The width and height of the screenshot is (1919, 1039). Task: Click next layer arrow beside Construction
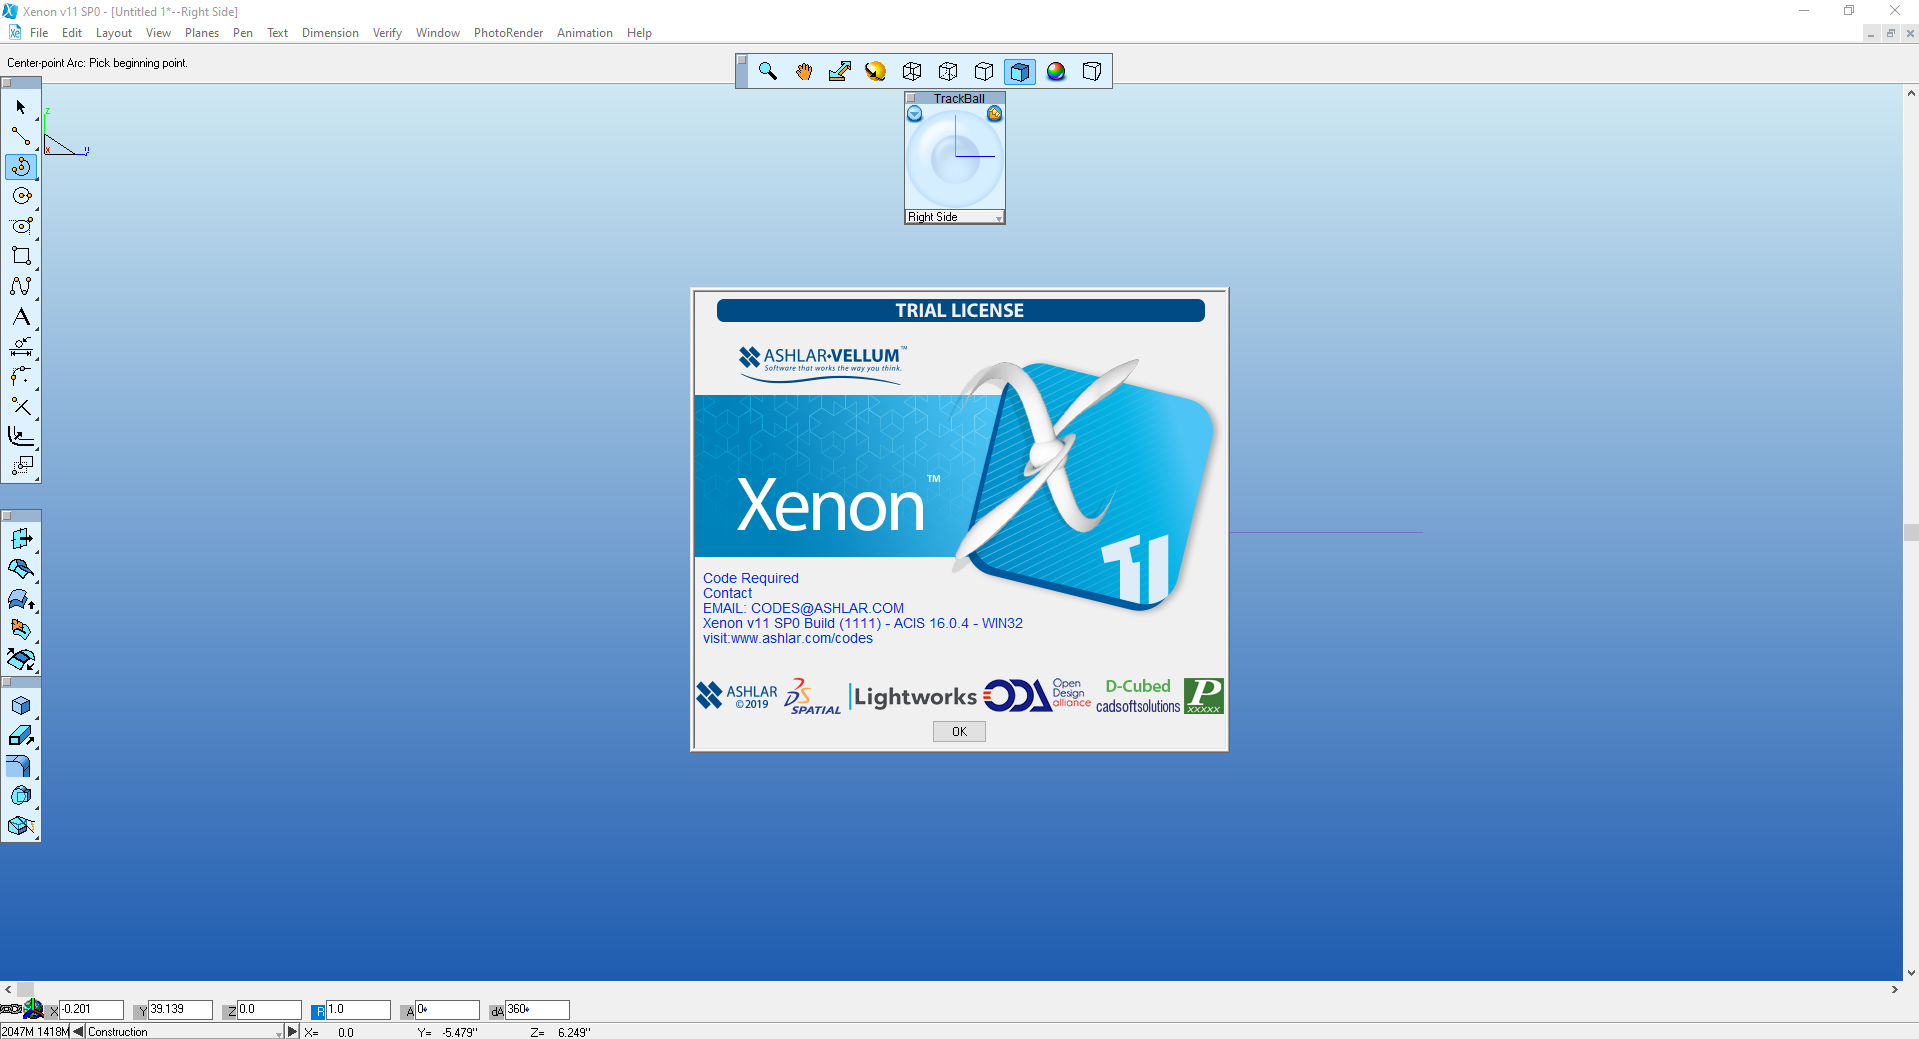coord(292,1031)
